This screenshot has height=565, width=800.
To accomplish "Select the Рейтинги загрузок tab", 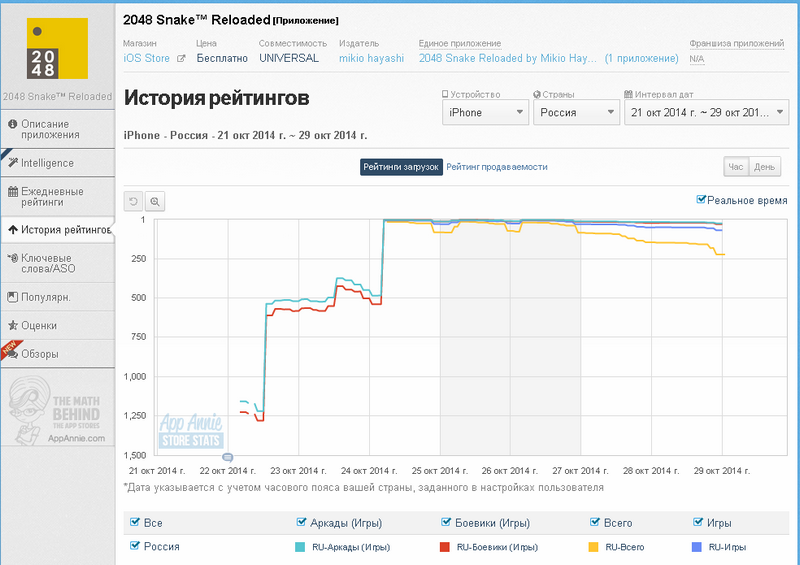I will click(401, 167).
